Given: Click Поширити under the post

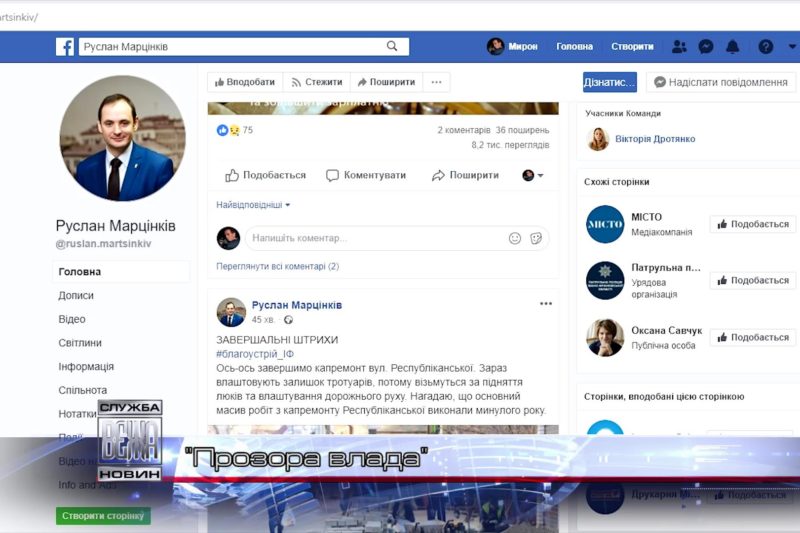Looking at the screenshot, I should (x=465, y=175).
